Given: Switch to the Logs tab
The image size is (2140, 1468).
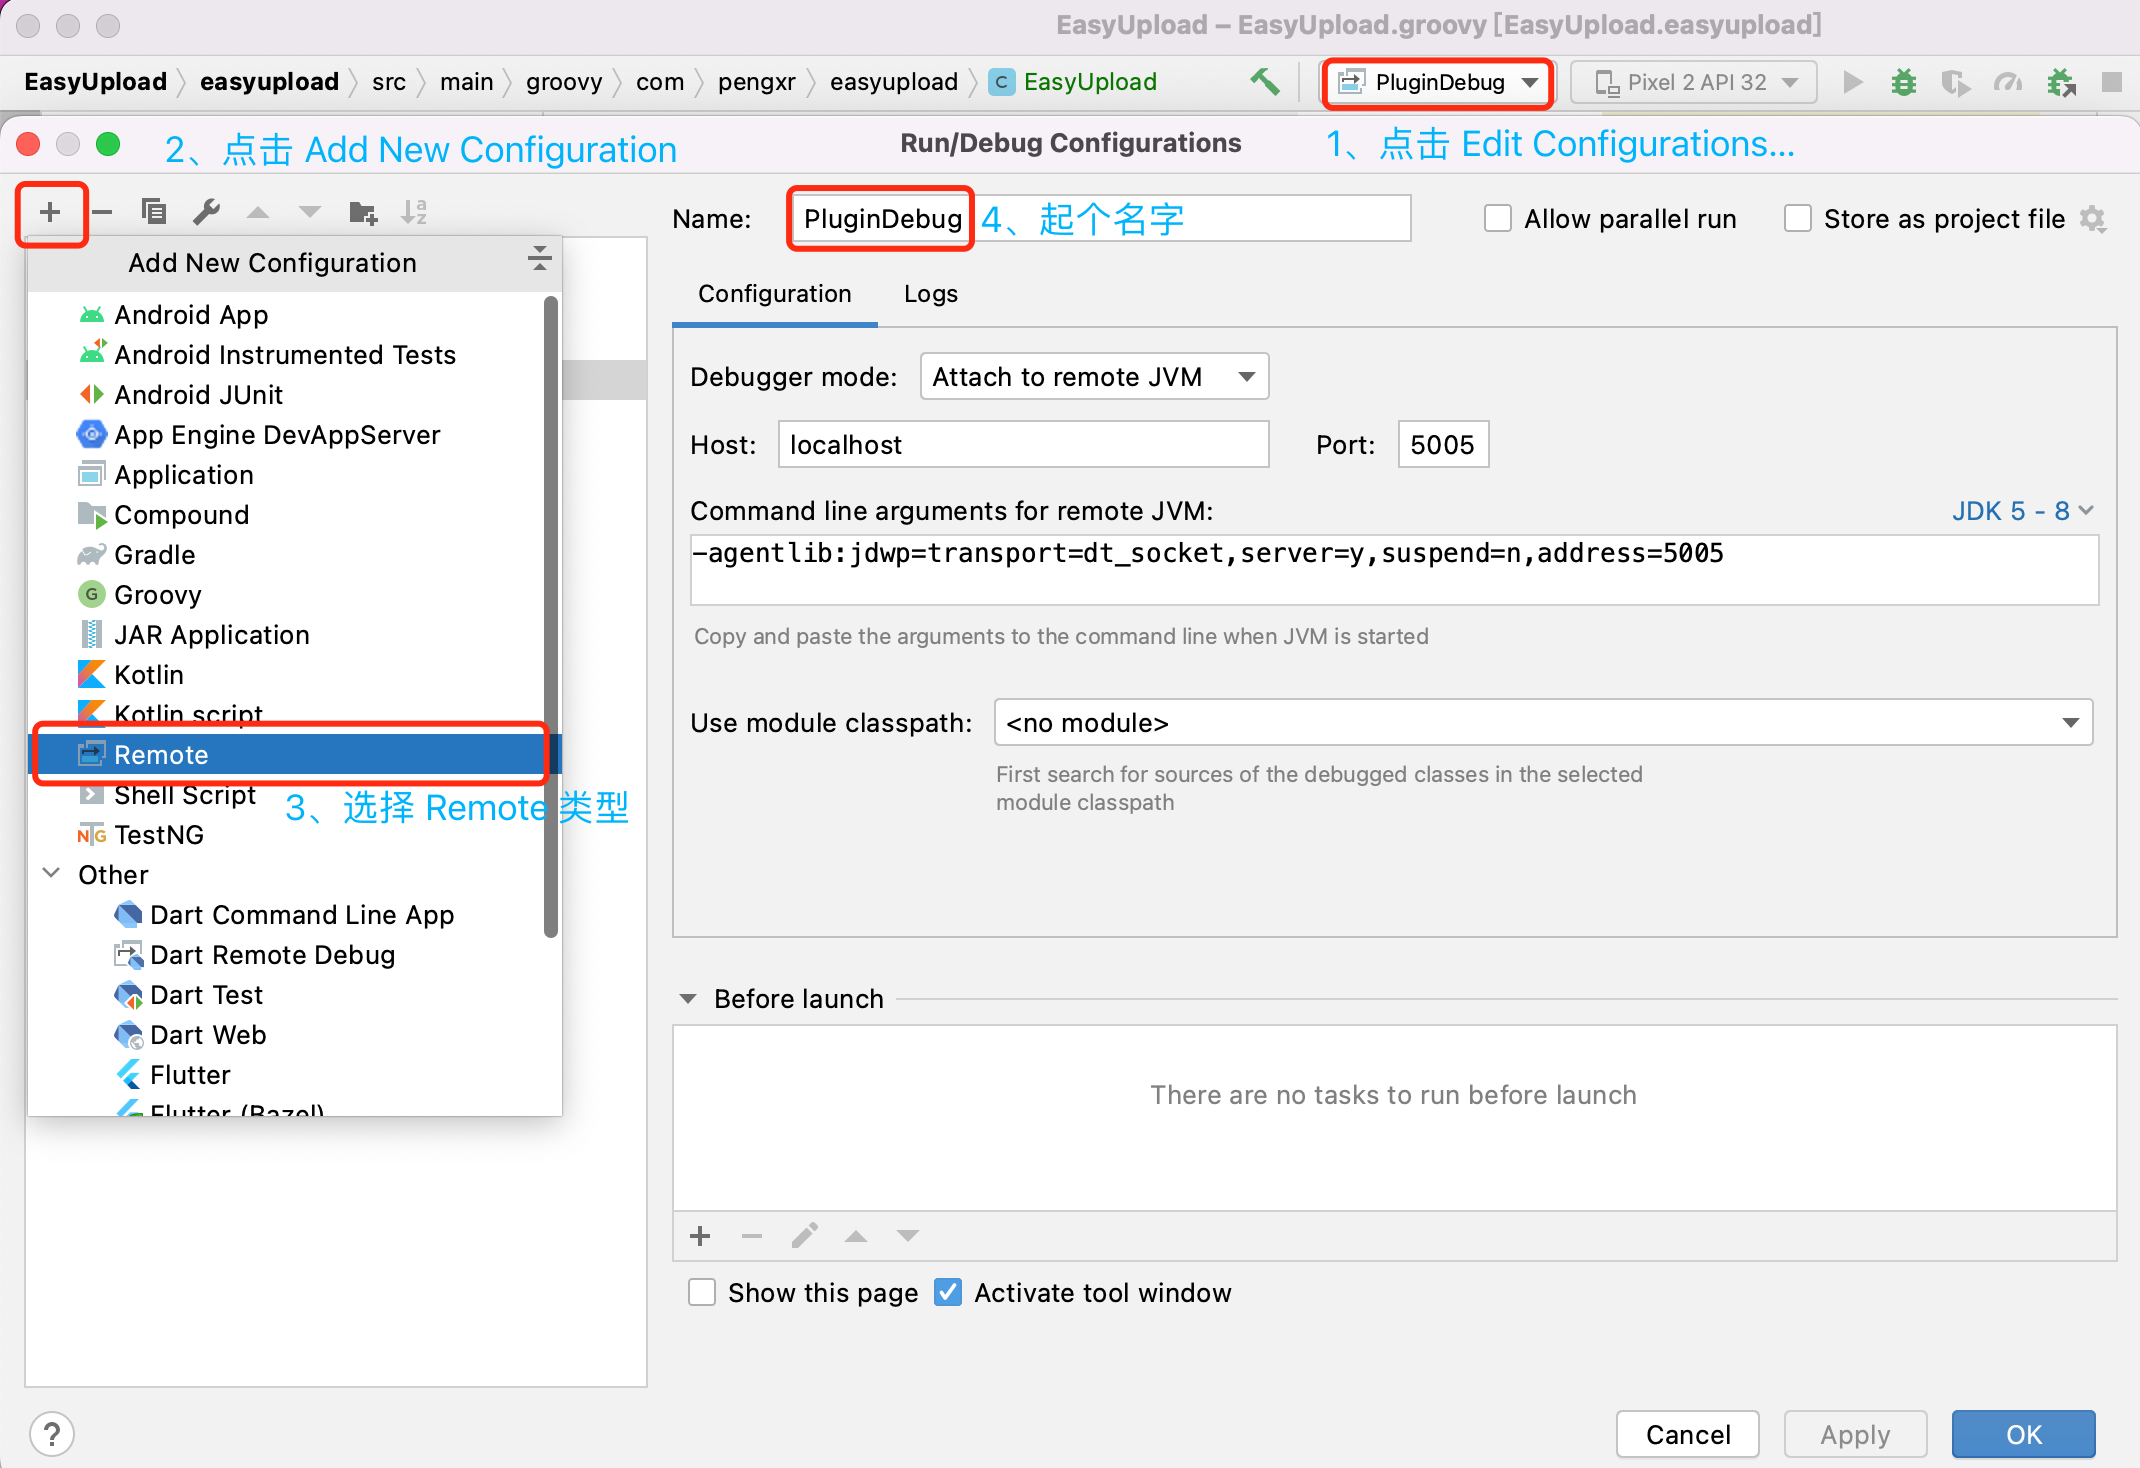Looking at the screenshot, I should click(x=930, y=294).
